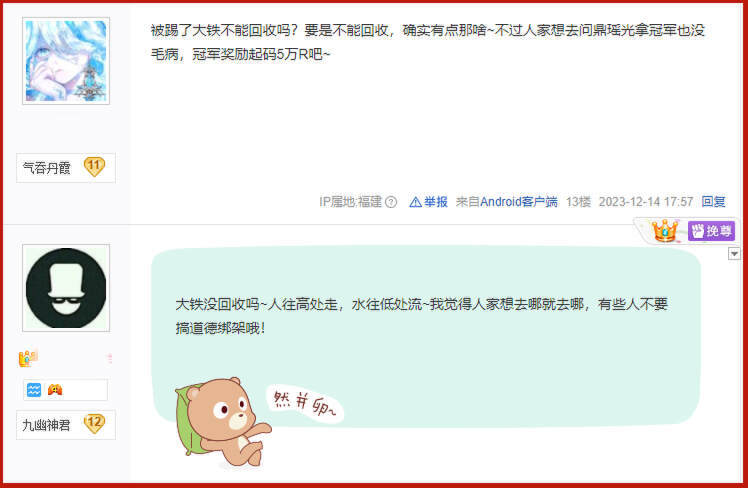
Task: Click the blue Aquarius wave badge icon
Action: tap(34, 390)
